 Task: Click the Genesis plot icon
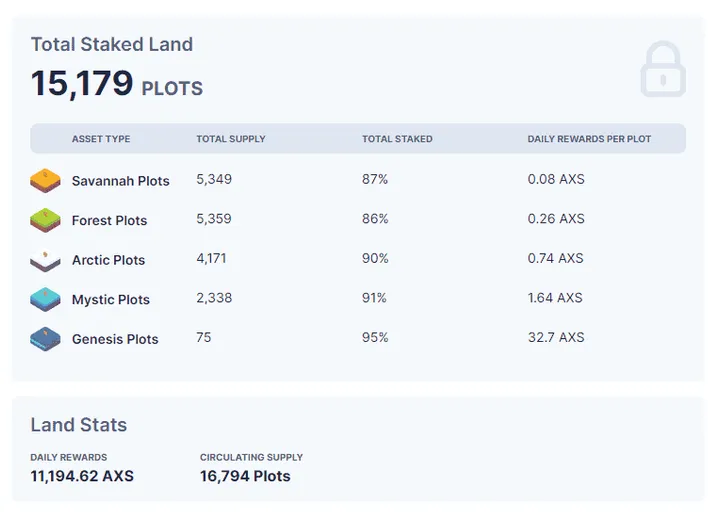[x=45, y=339]
